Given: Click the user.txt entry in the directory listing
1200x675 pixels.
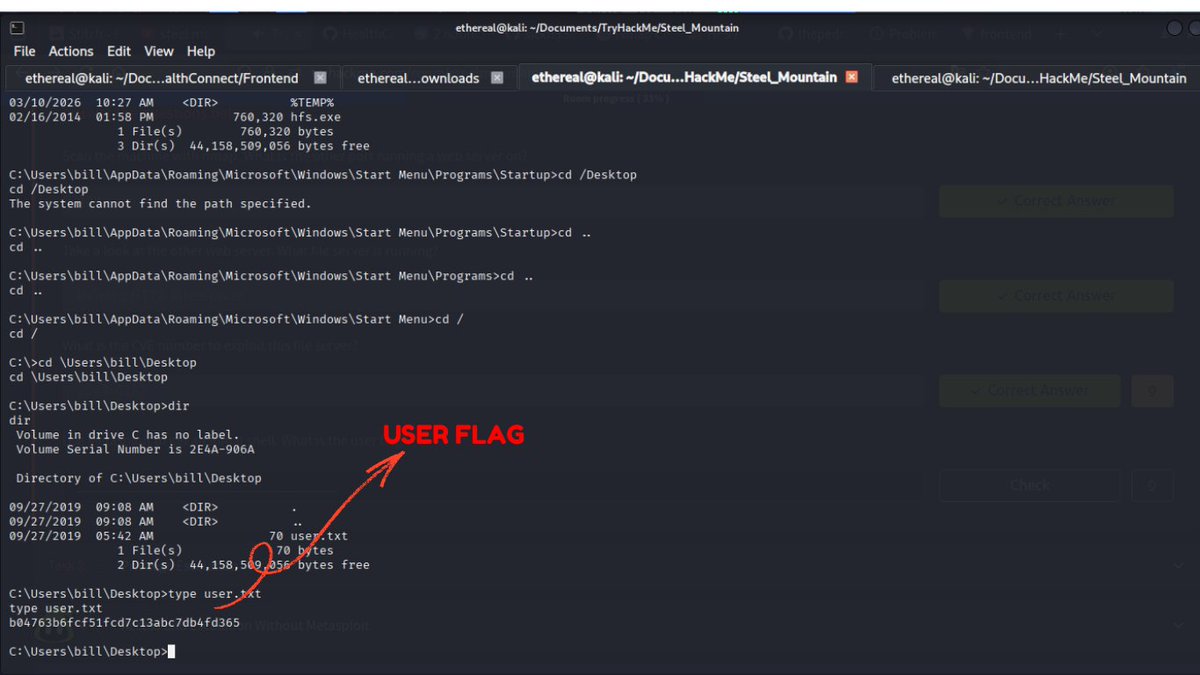Looking at the screenshot, I should pyautogui.click(x=320, y=537).
